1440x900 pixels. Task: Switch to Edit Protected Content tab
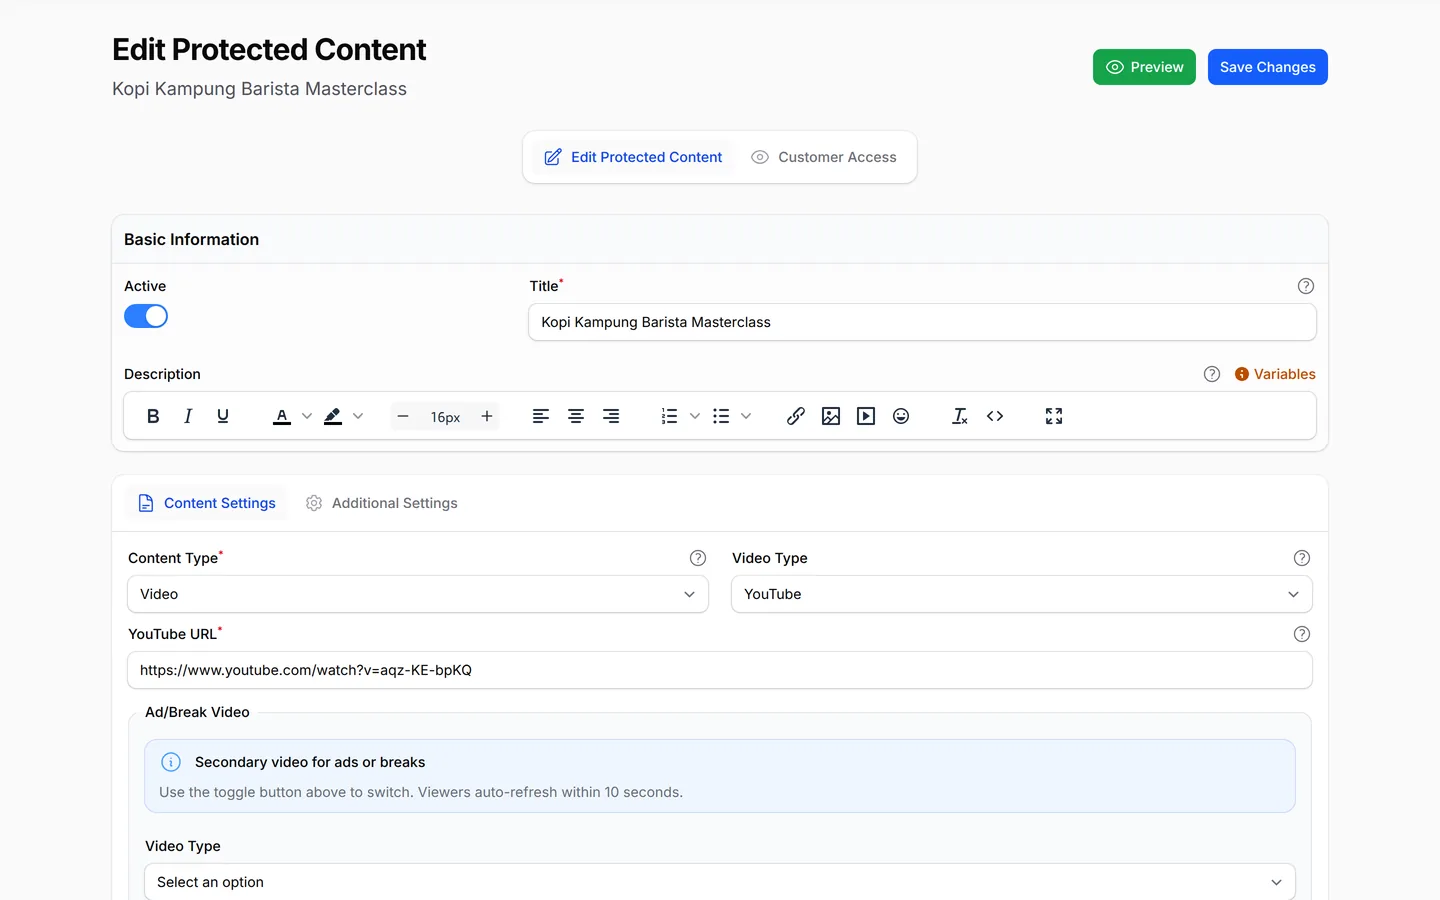633,157
